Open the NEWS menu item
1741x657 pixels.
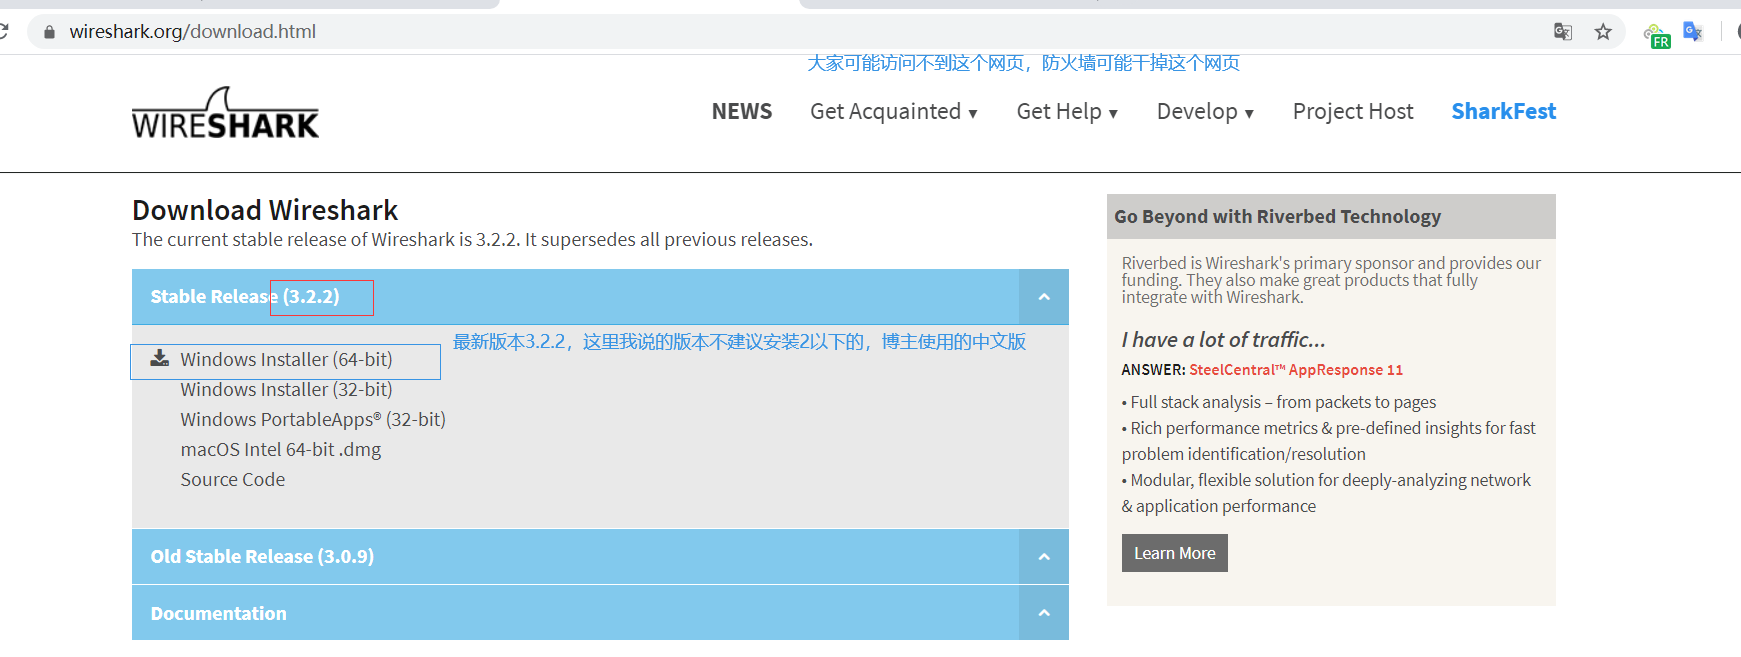[x=742, y=111]
